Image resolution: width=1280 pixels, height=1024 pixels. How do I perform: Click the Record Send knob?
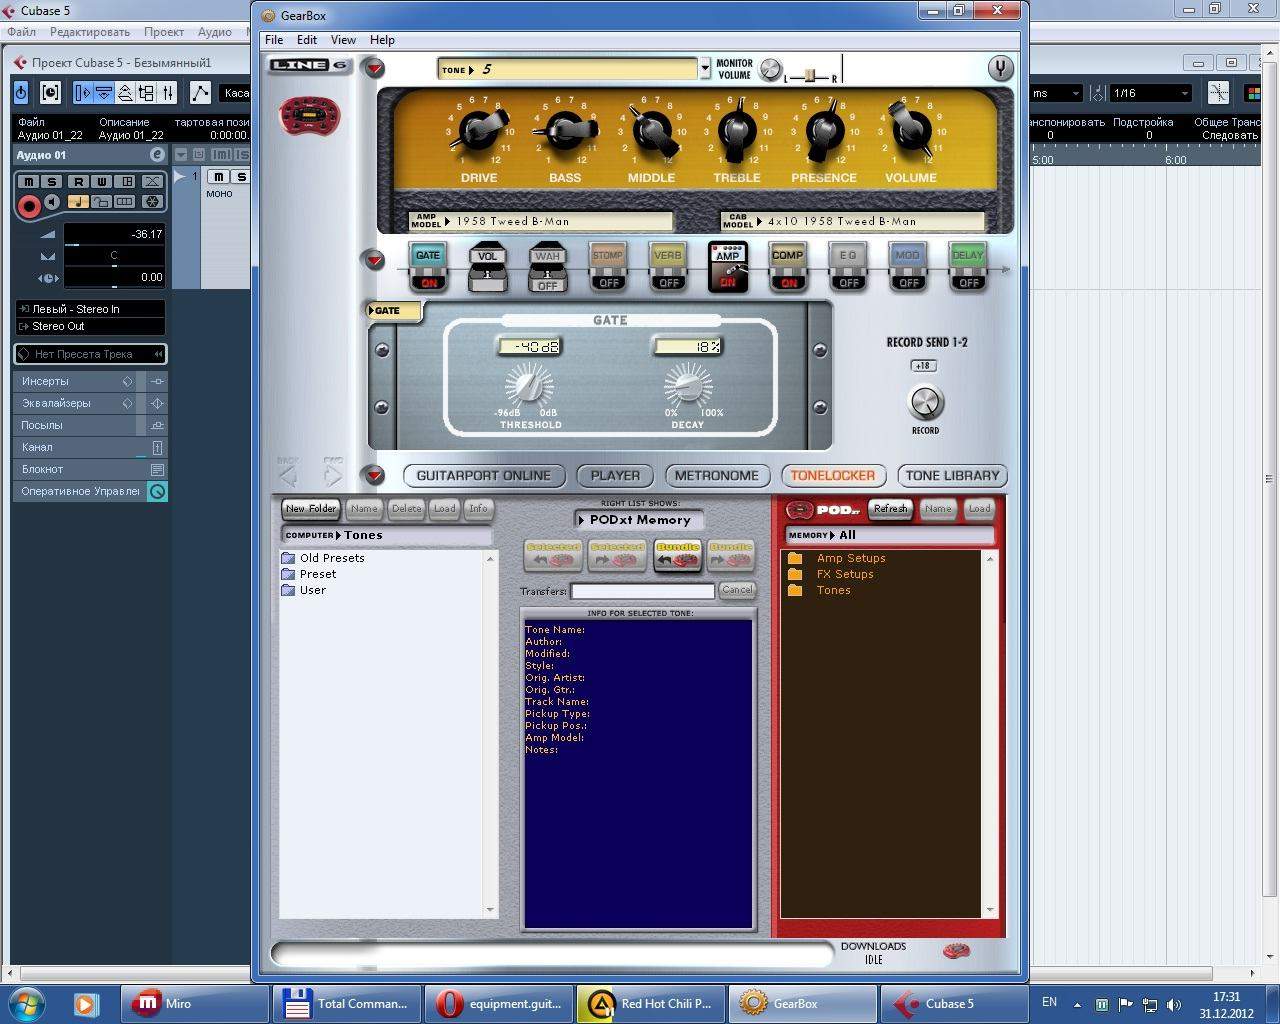click(x=925, y=402)
